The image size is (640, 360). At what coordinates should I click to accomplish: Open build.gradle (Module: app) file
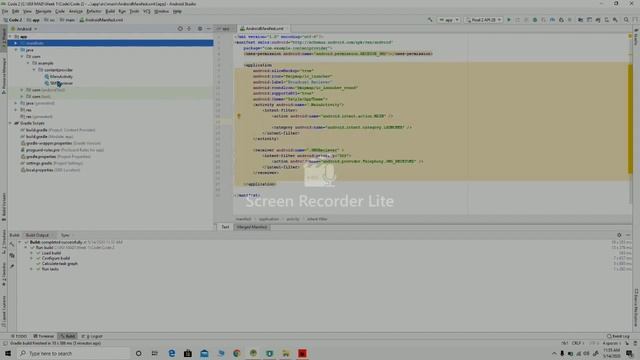point(47,137)
